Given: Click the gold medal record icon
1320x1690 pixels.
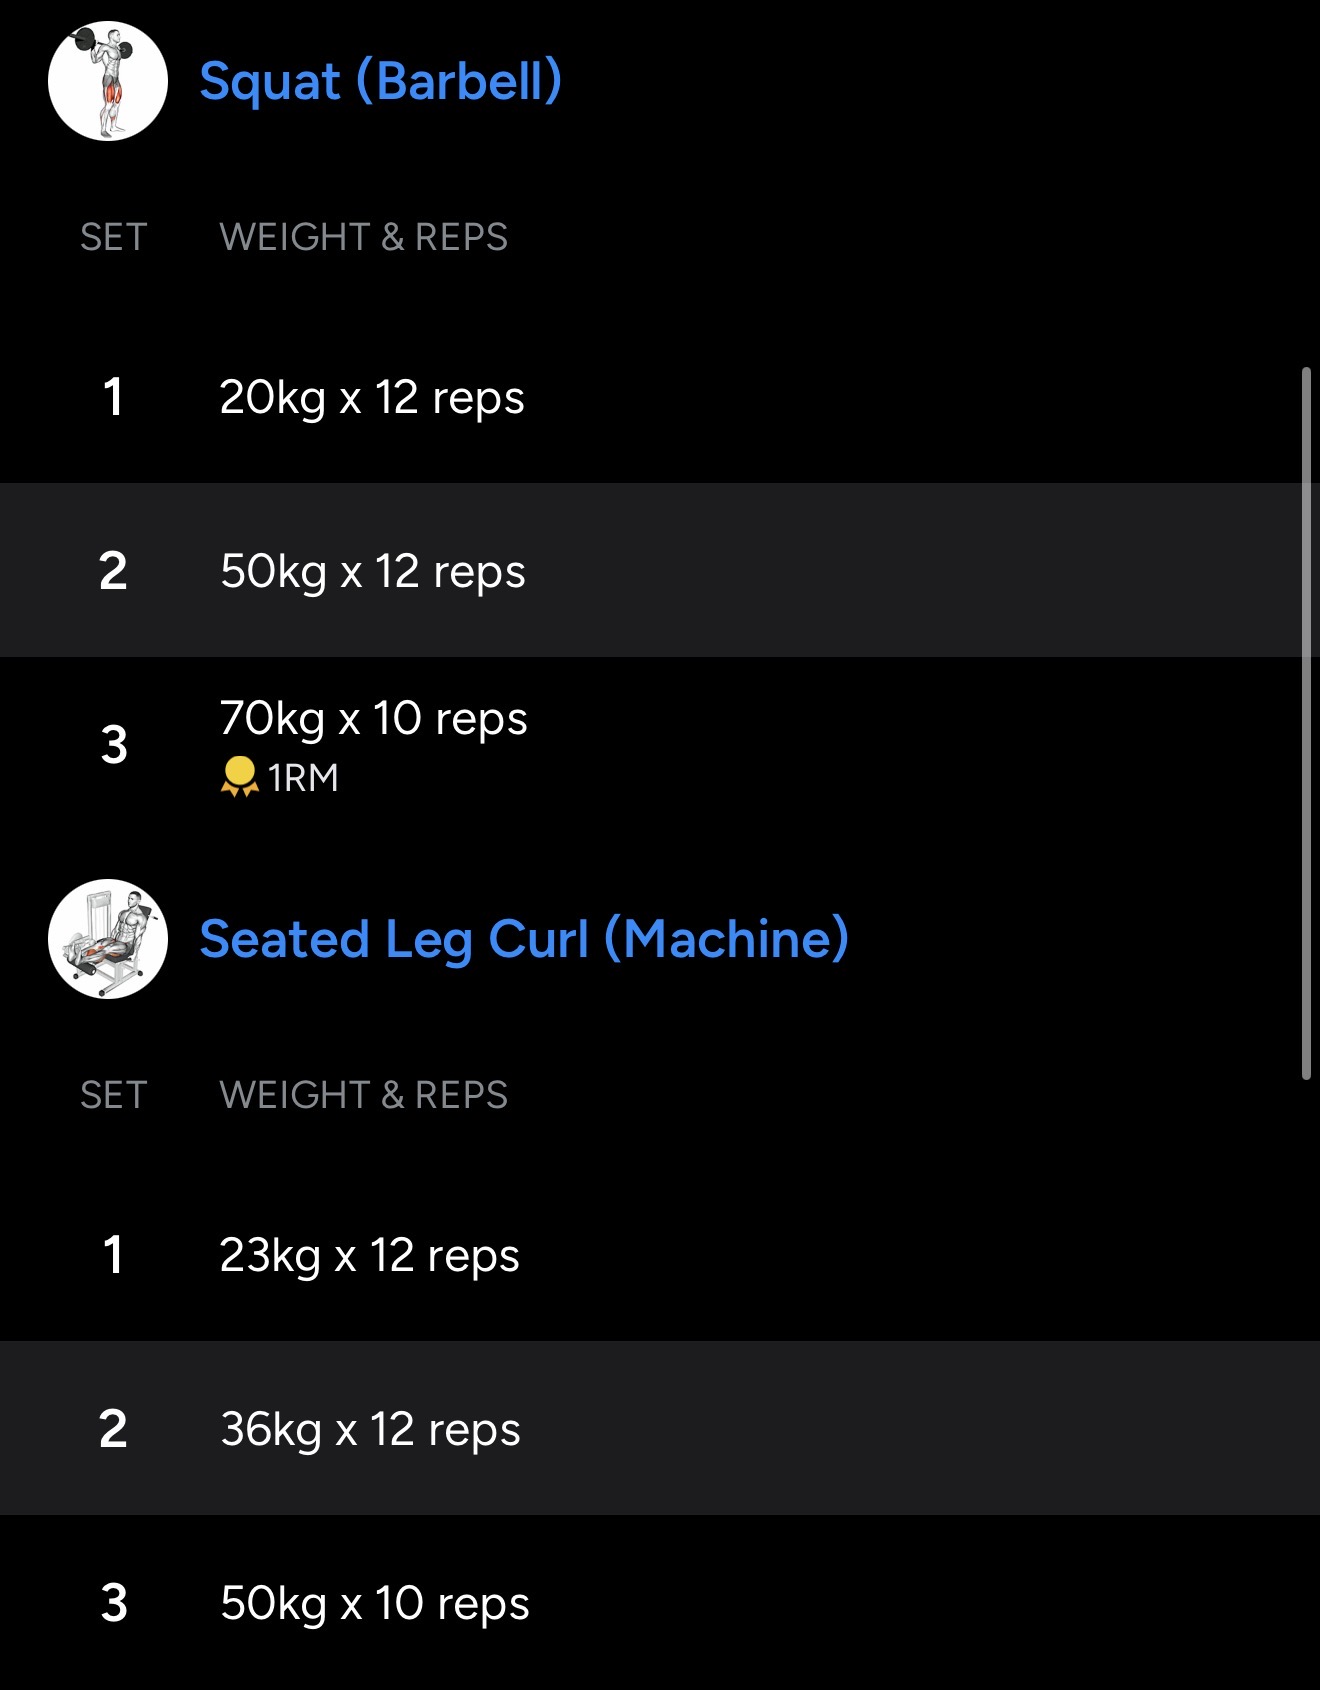Looking at the screenshot, I should coord(239,777).
